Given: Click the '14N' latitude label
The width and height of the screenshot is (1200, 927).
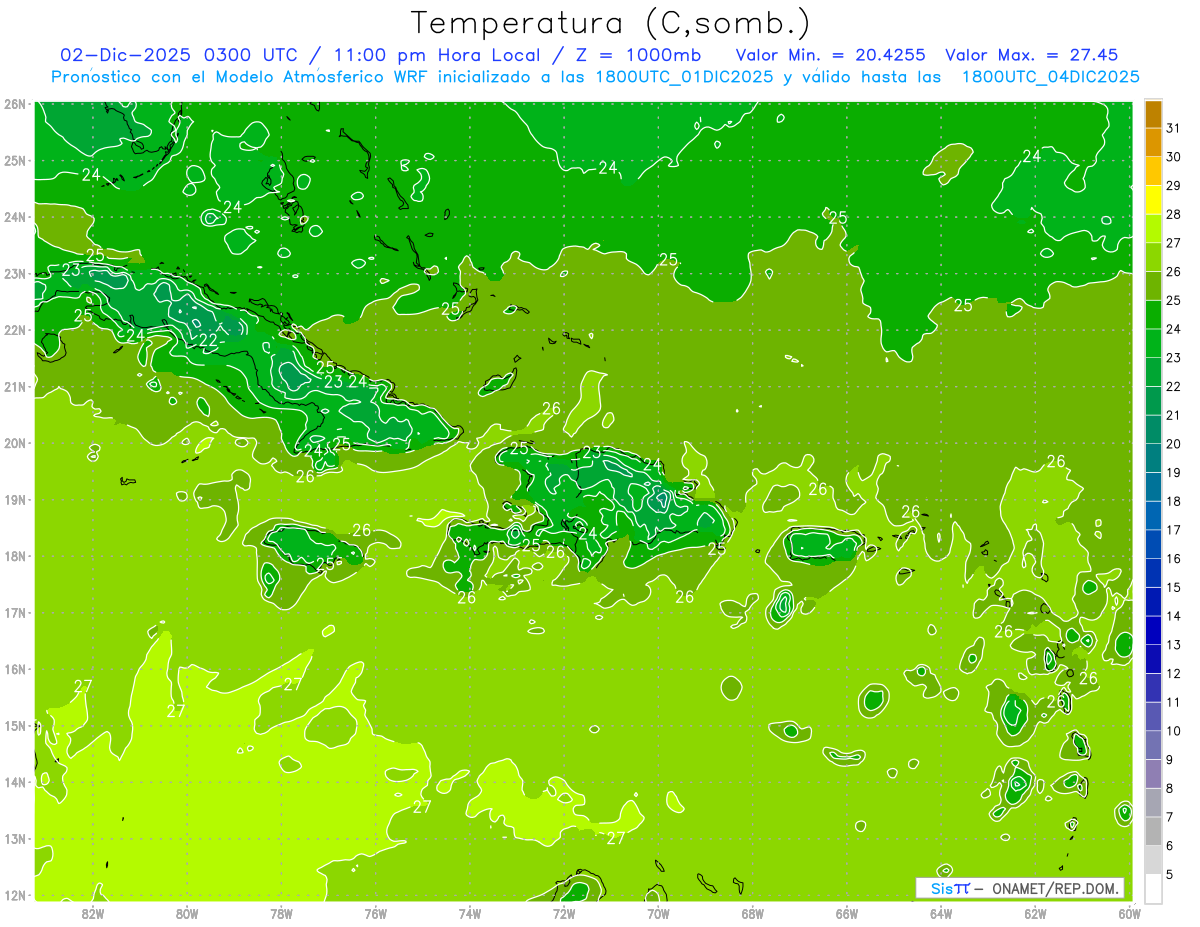Looking at the screenshot, I should [14, 782].
